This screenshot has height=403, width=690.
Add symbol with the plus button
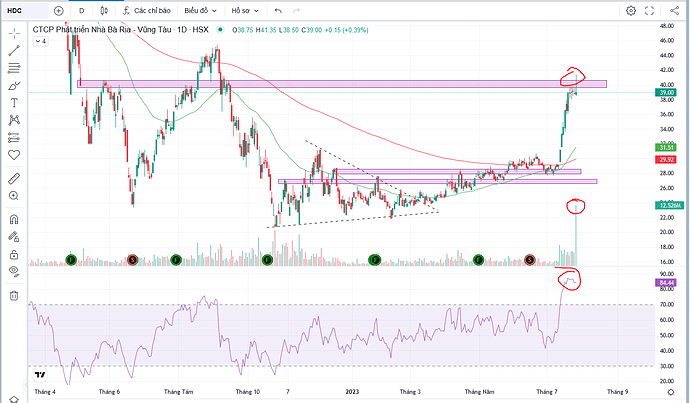tap(59, 11)
